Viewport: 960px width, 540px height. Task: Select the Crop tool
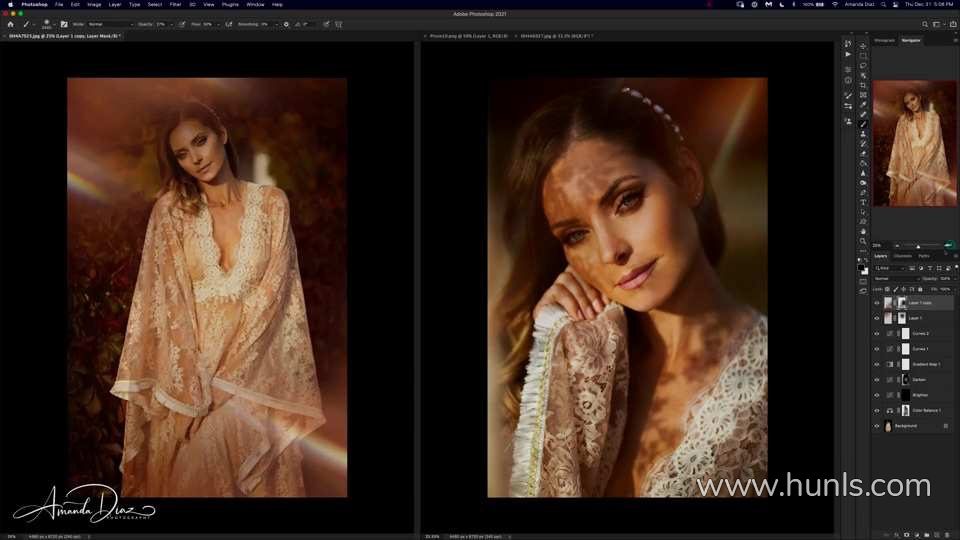863,86
